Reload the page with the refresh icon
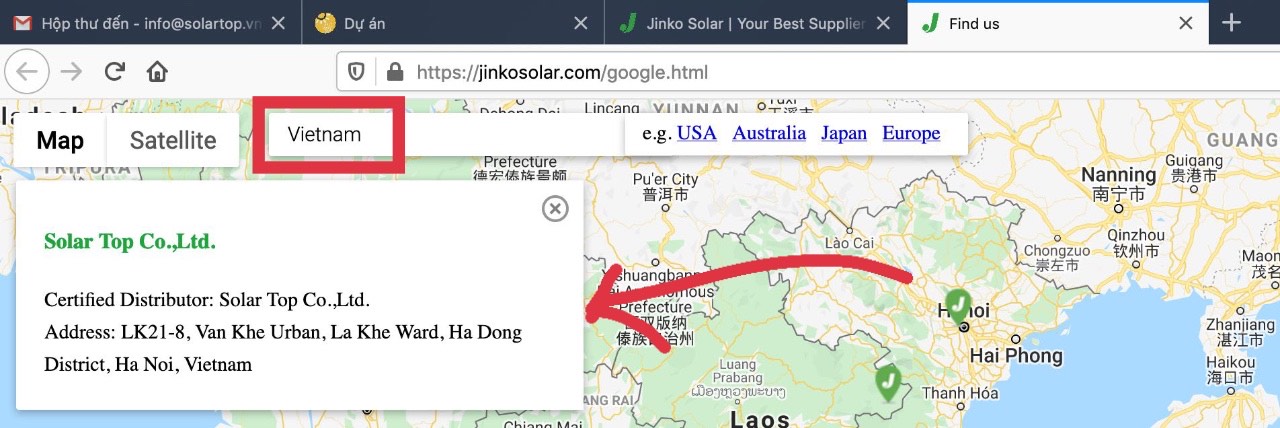The height and width of the screenshot is (428, 1280). tap(115, 71)
